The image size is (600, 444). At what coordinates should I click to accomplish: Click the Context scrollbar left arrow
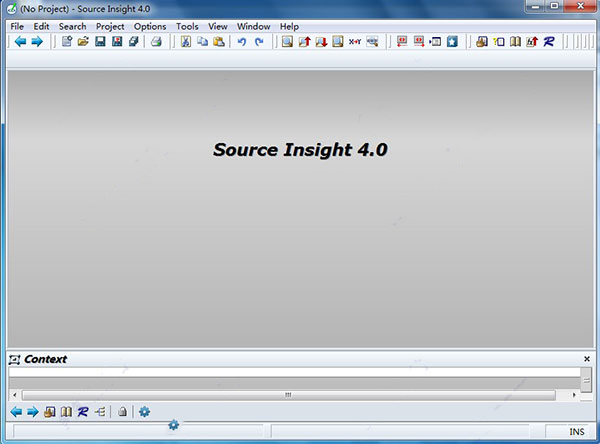click(15, 395)
